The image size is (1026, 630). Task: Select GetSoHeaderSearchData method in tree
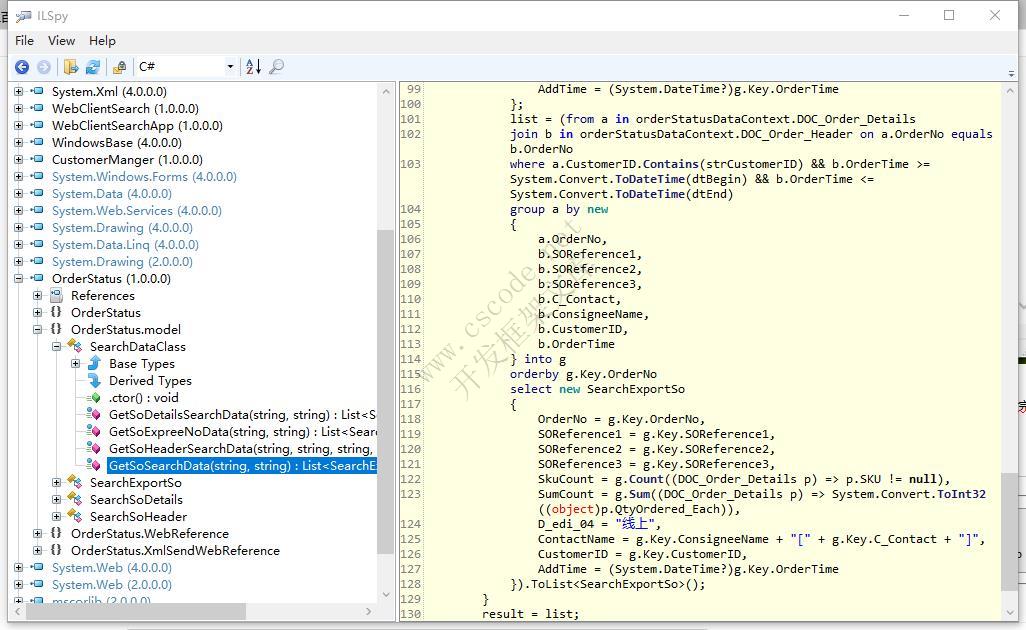(241, 449)
